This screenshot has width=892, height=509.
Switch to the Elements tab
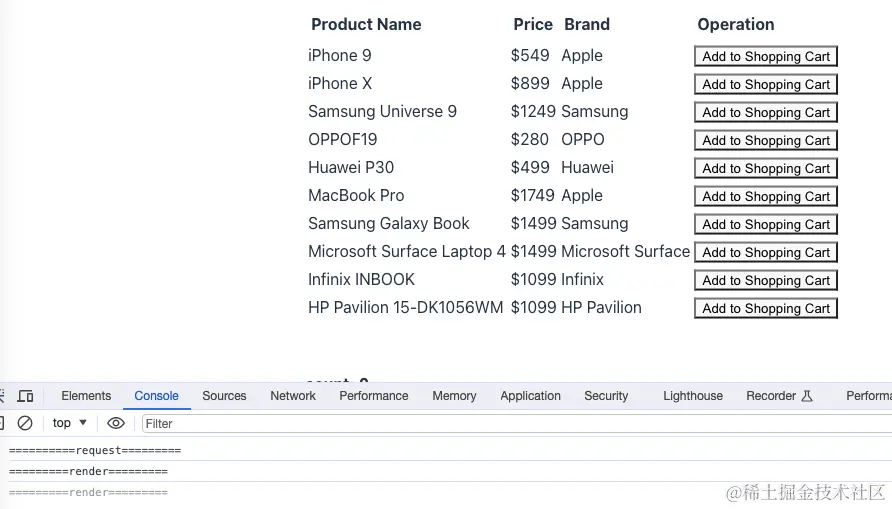86,396
